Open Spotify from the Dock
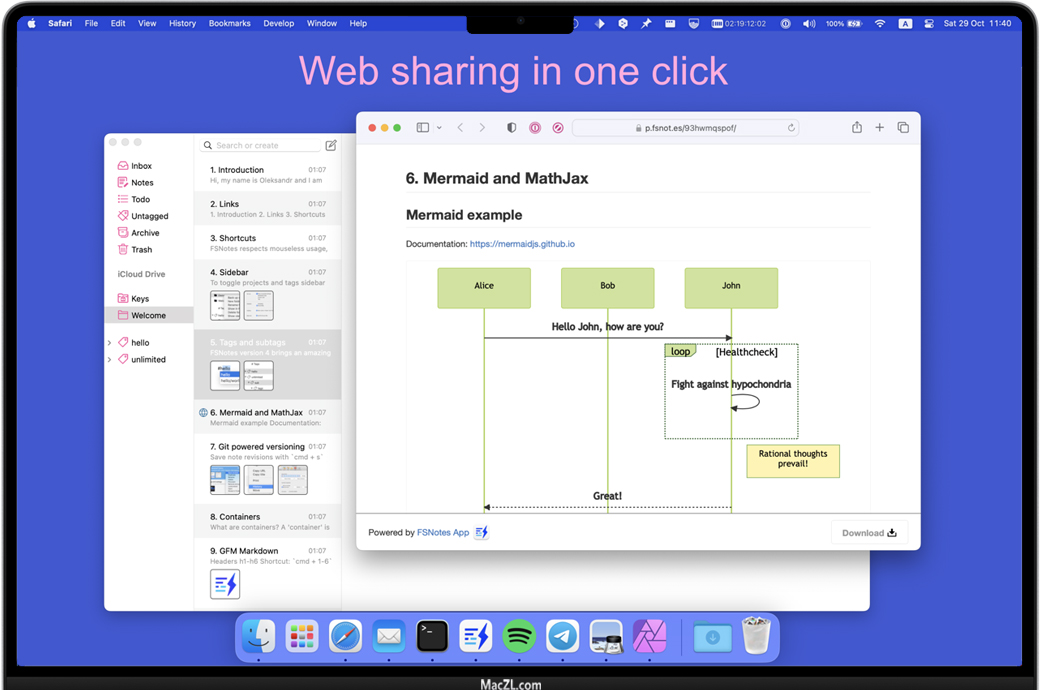The image size is (1040, 690). 519,636
